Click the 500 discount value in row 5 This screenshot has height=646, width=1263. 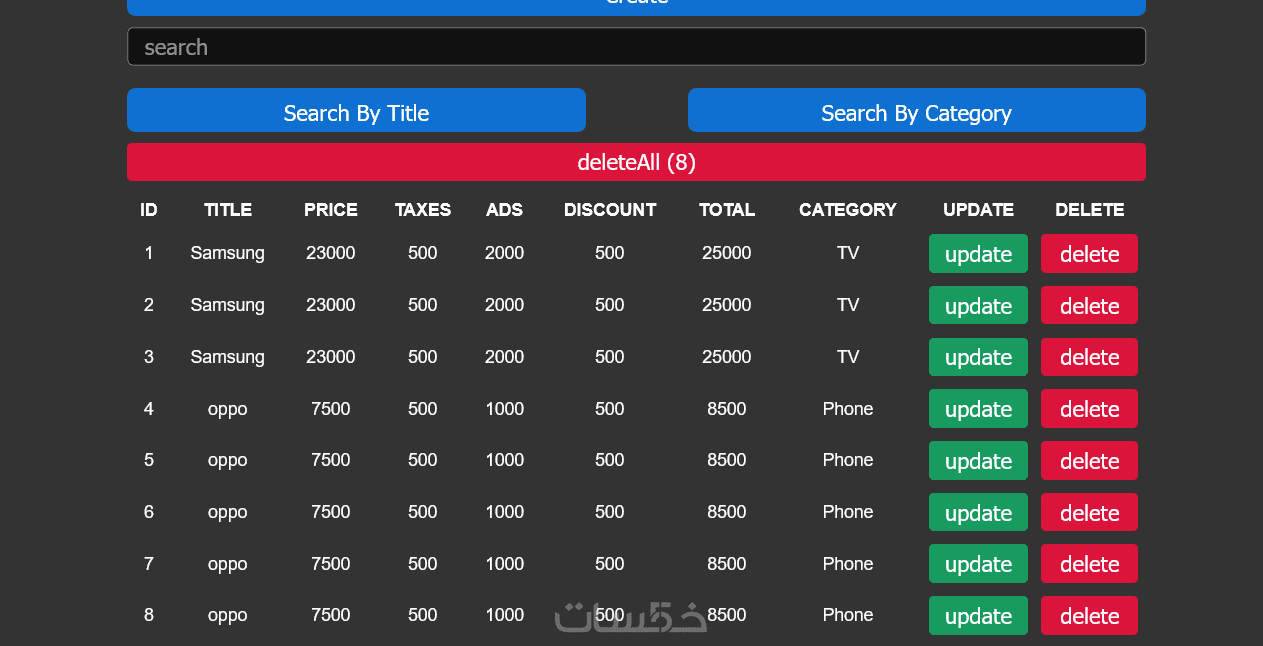pos(610,460)
